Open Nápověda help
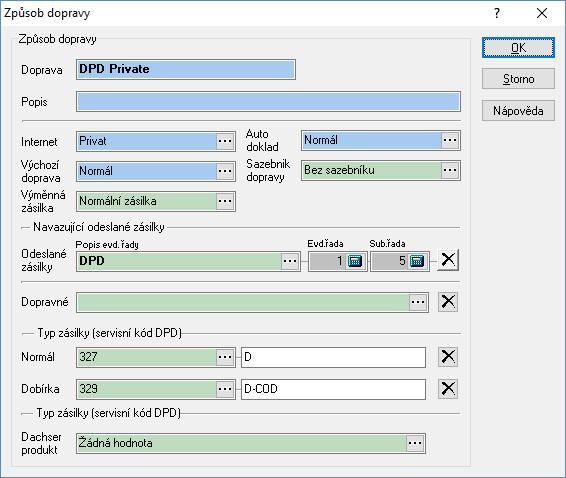This screenshot has height=478, width=566. tap(518, 110)
